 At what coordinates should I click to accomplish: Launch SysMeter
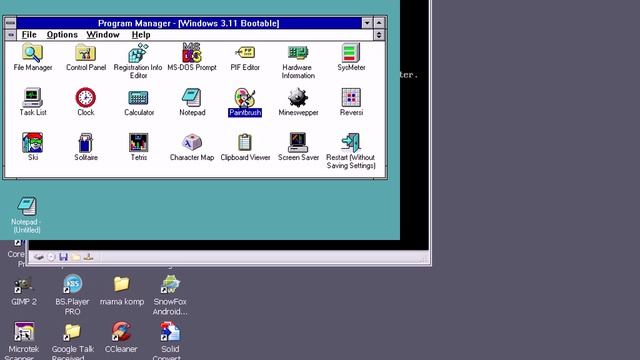(x=351, y=58)
